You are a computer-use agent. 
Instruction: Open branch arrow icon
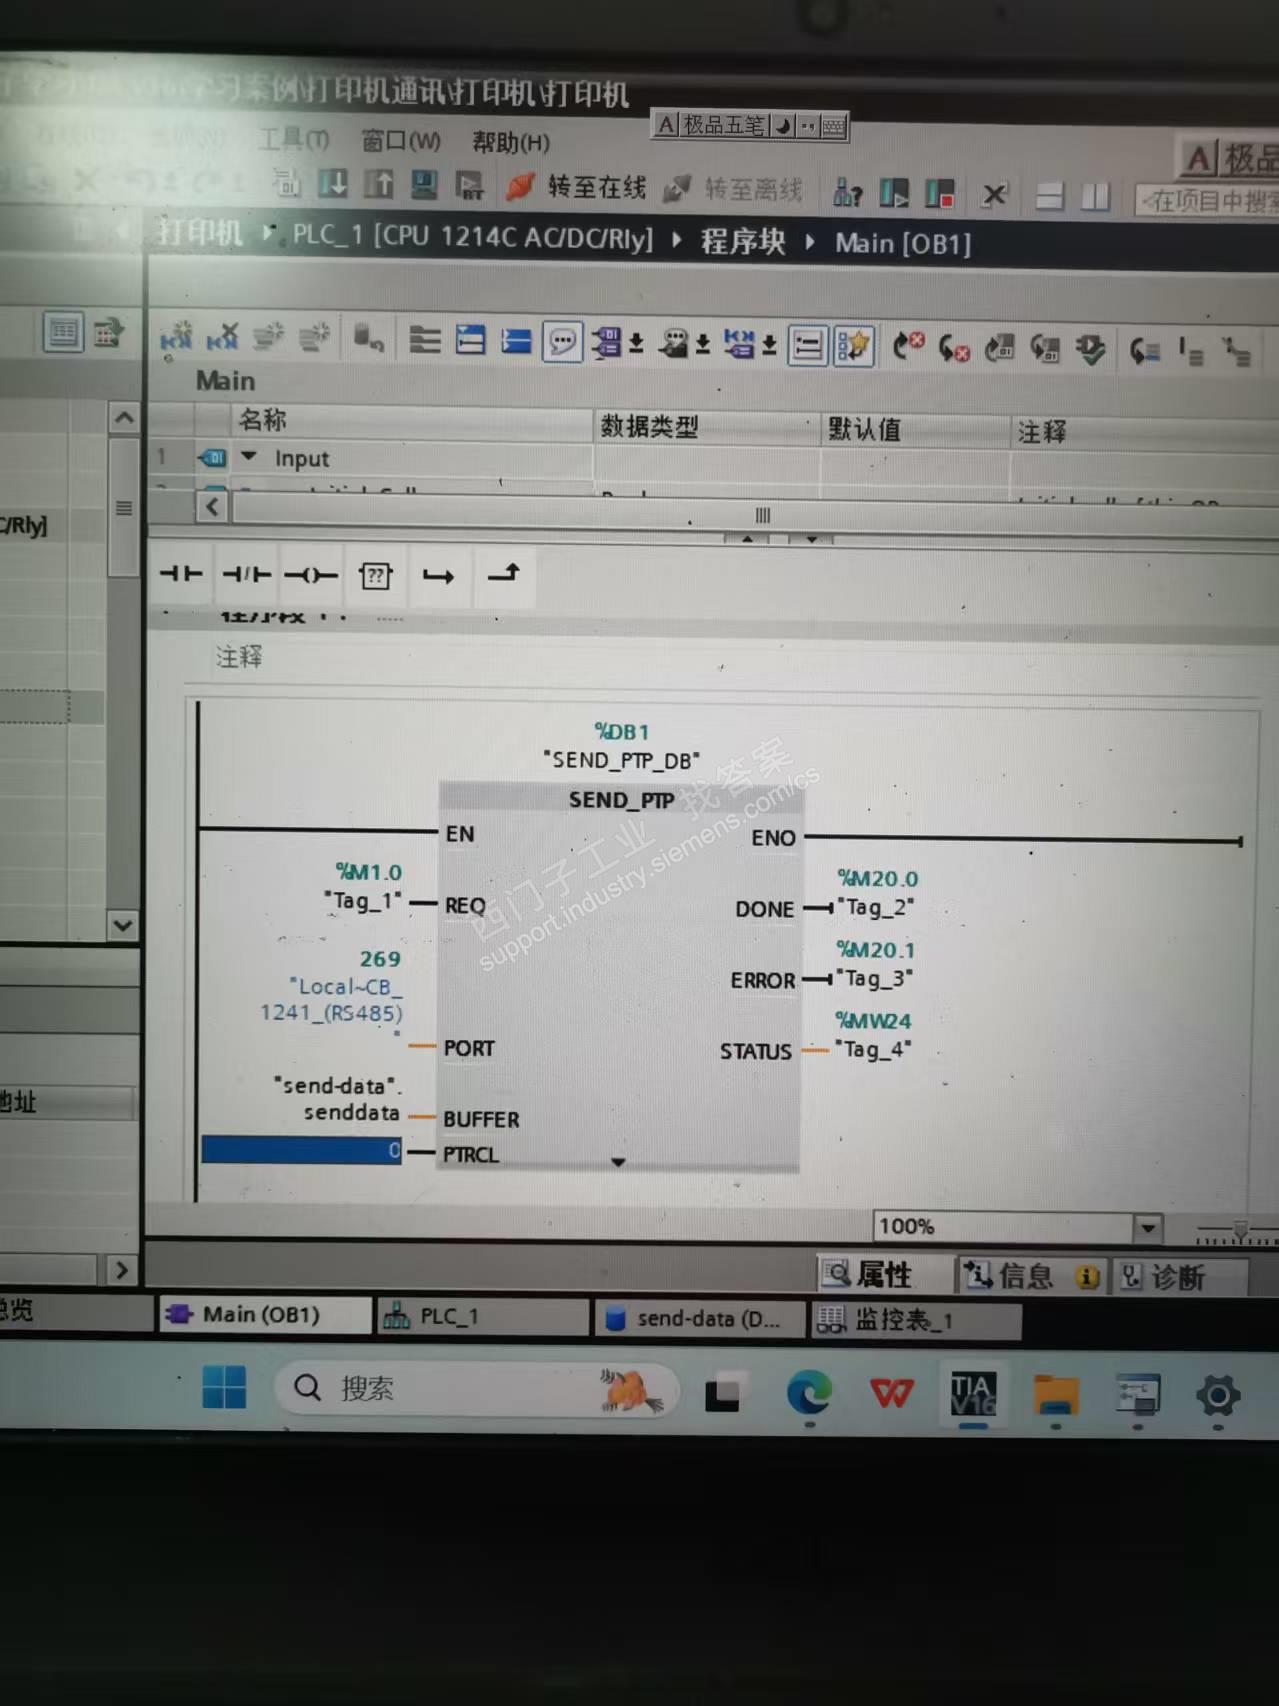coord(438,575)
